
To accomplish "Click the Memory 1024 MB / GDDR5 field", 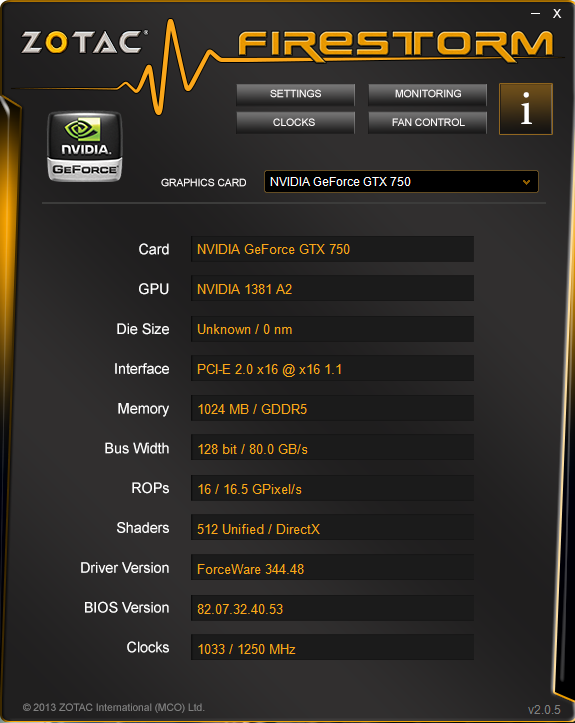I will pyautogui.click(x=332, y=408).
